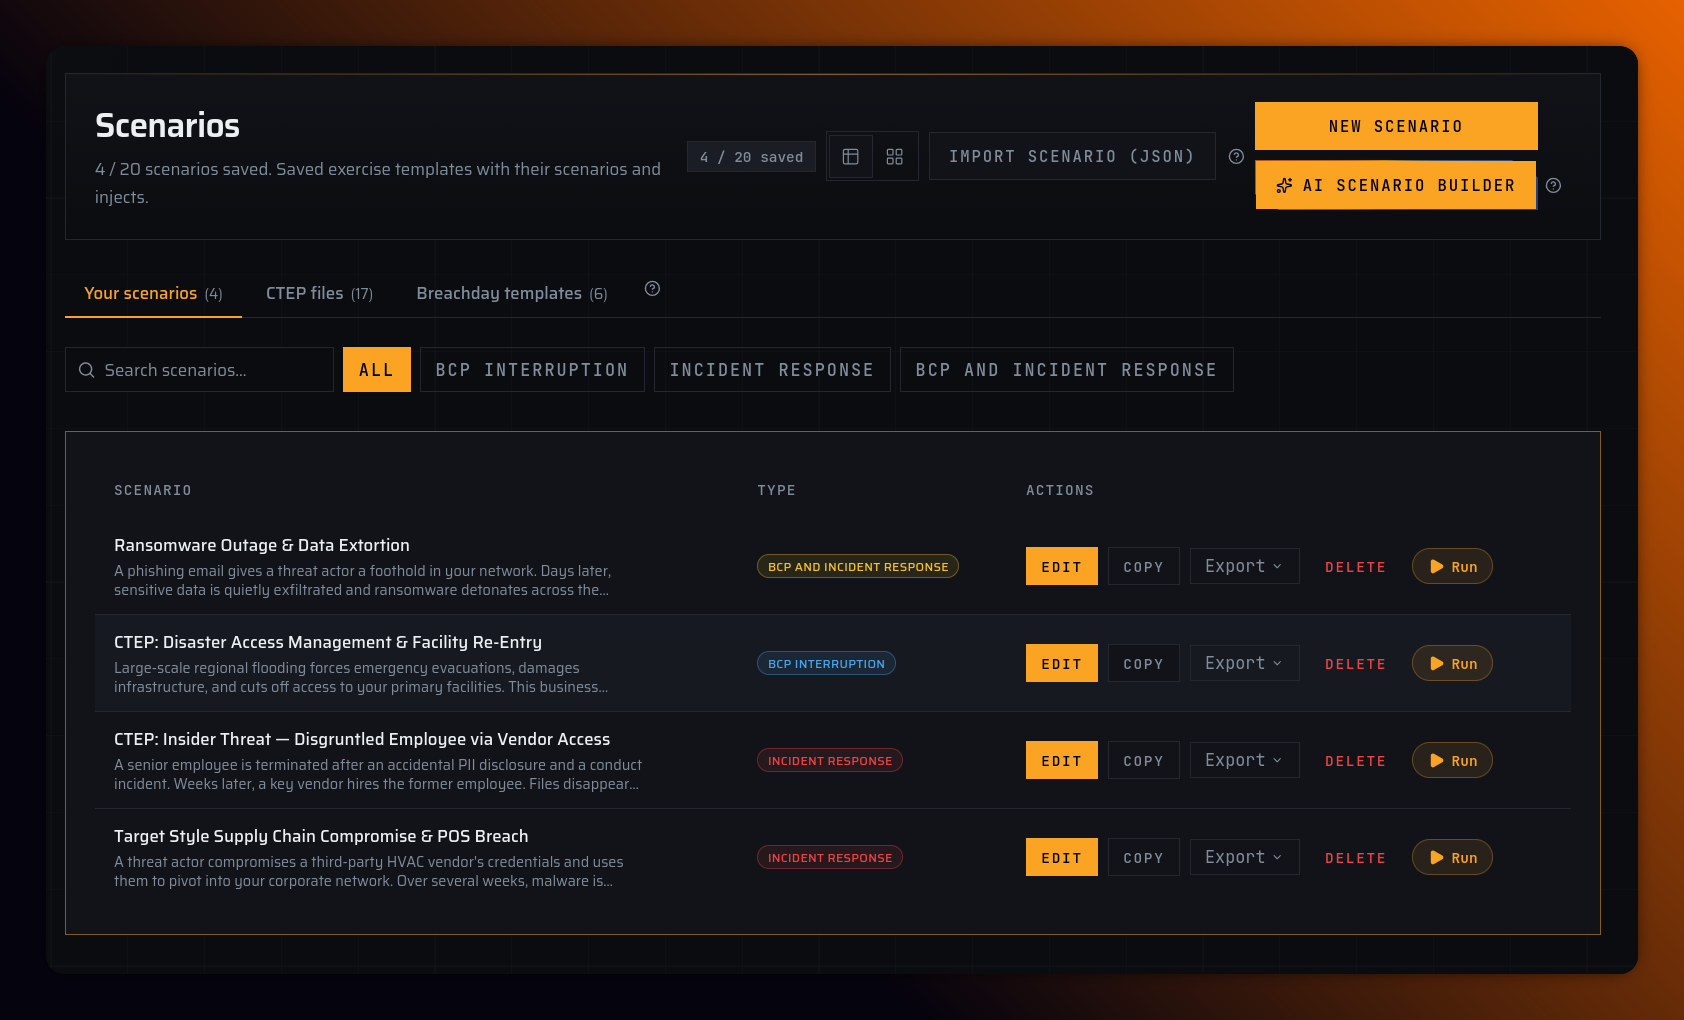The width and height of the screenshot is (1684, 1020).
Task: Open help icon beside AI Scenario Builder
Action: coord(1553,185)
